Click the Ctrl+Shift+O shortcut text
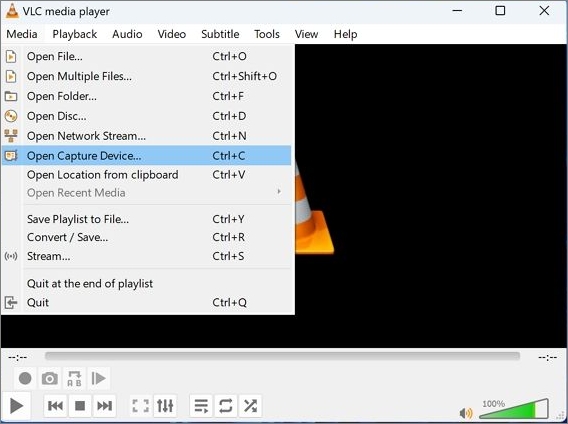 click(245, 76)
